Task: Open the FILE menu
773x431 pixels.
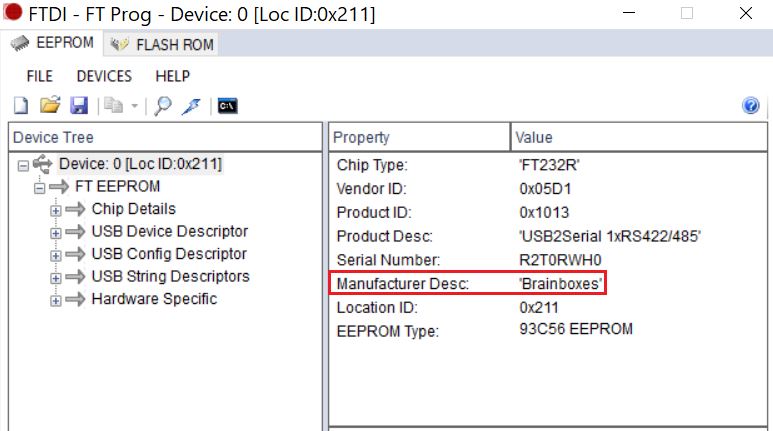Action: click(40, 76)
